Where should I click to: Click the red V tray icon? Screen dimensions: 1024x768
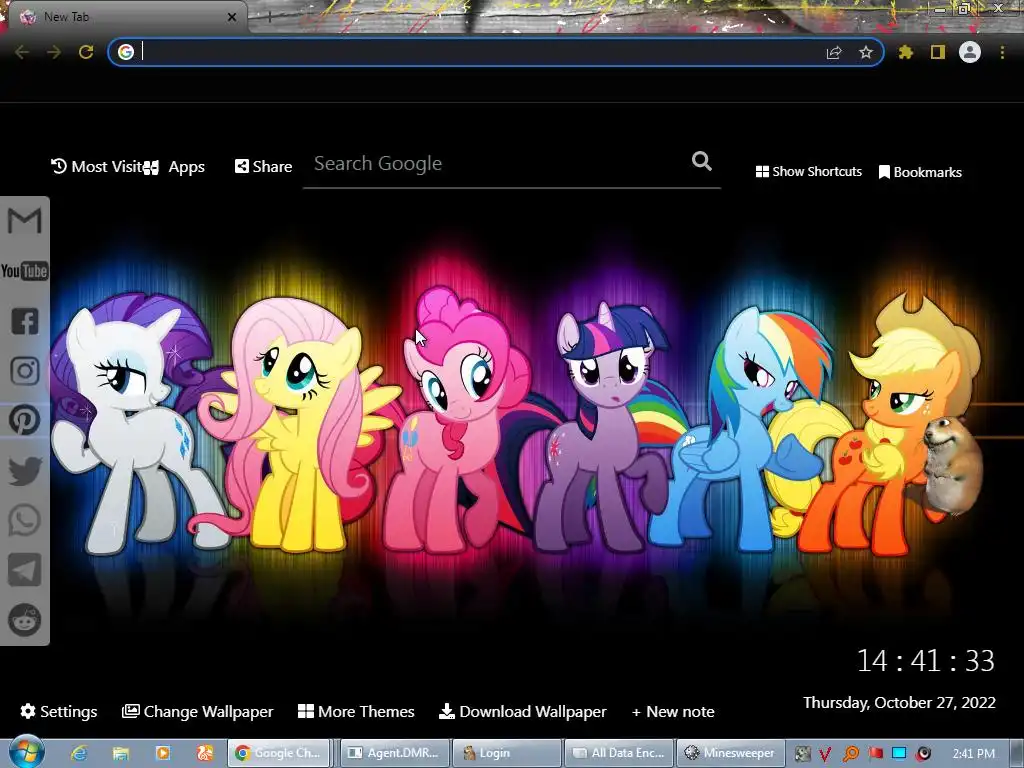coord(825,754)
